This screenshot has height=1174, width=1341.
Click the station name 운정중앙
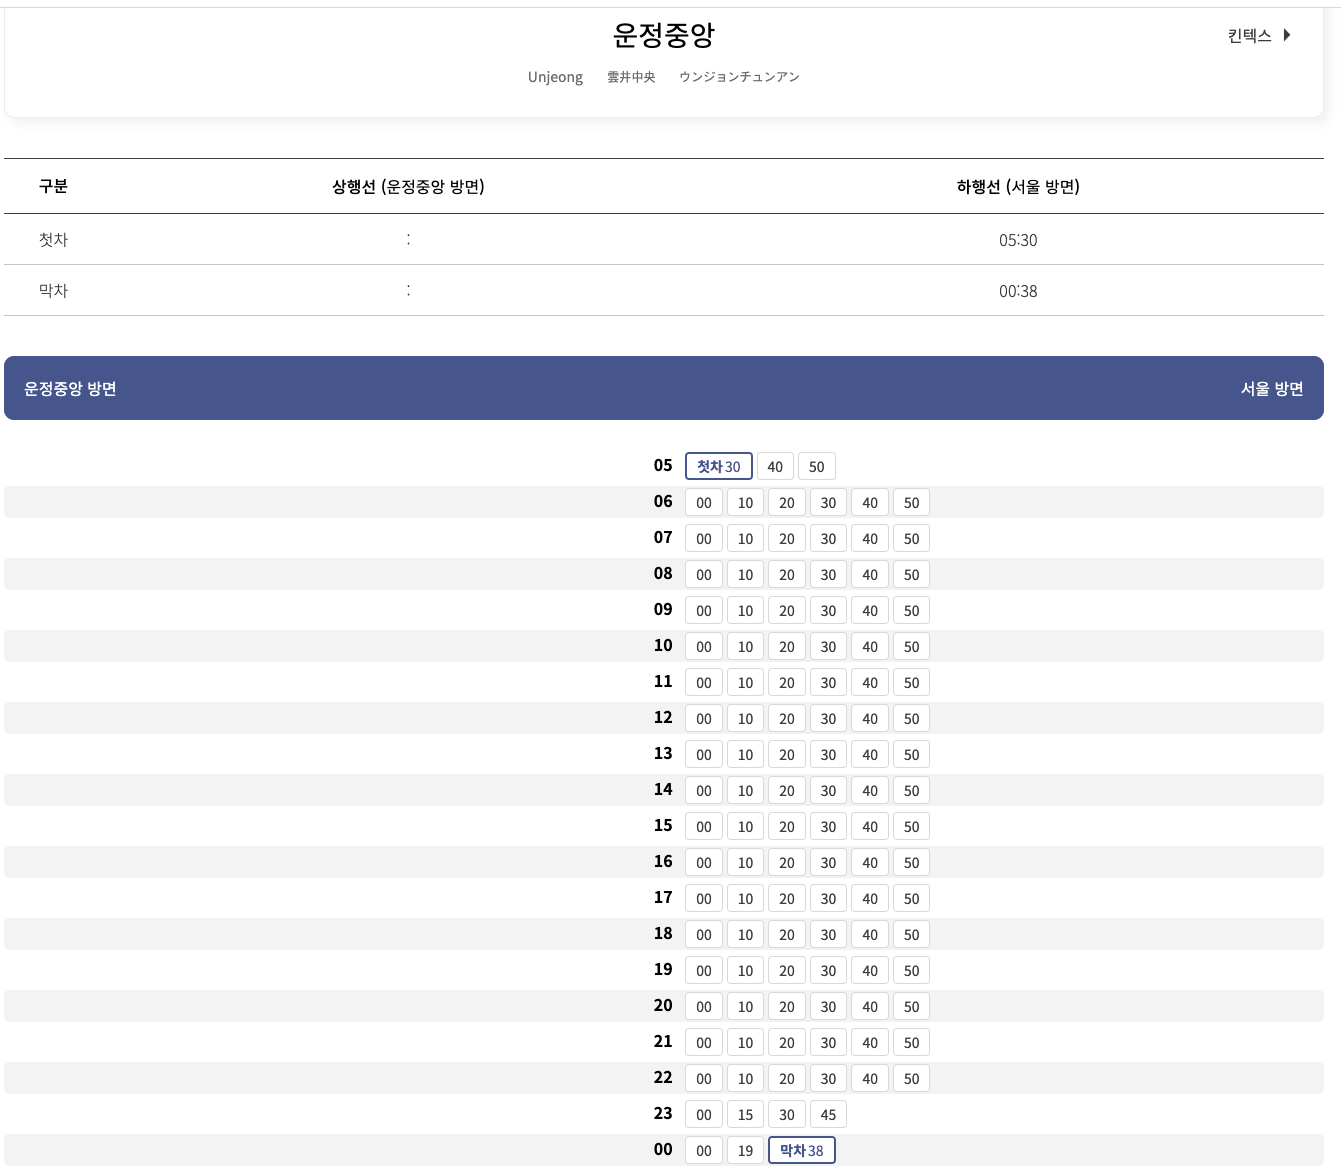click(x=663, y=34)
